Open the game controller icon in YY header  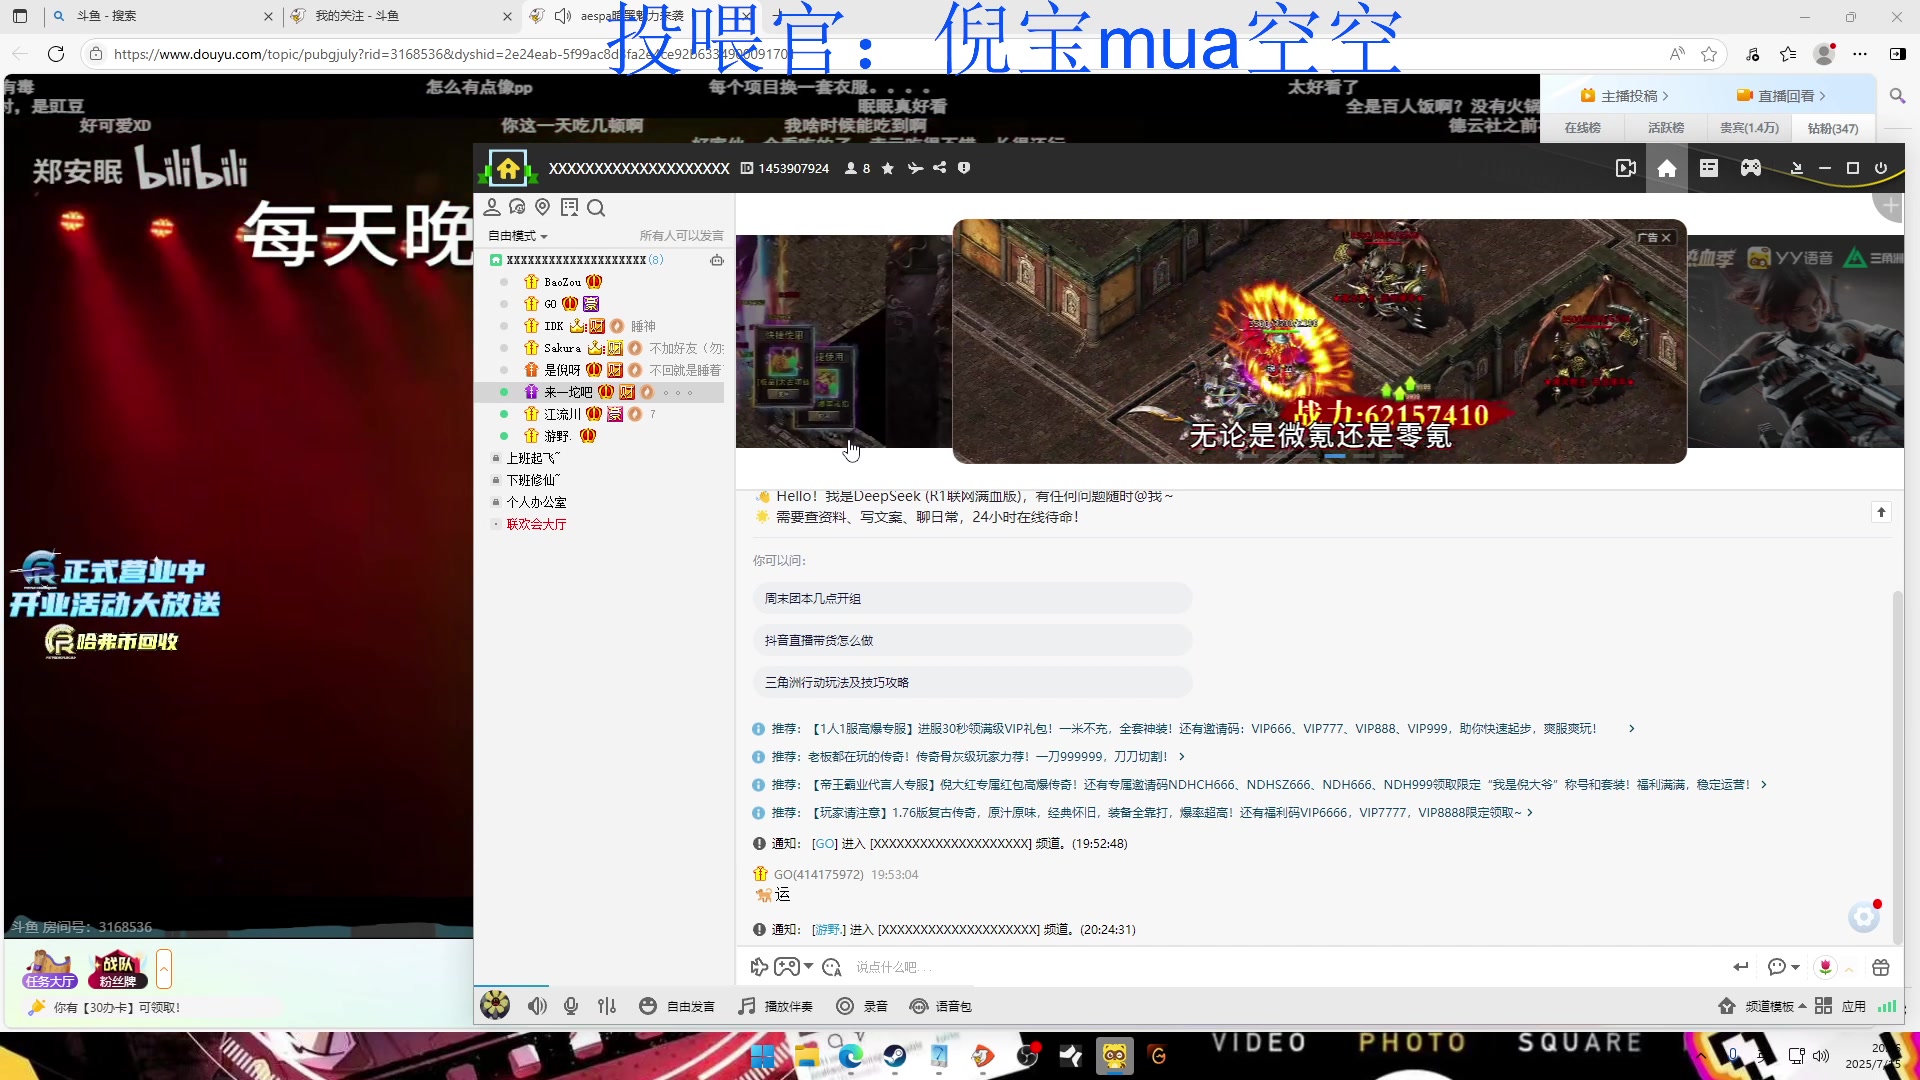tap(1751, 168)
